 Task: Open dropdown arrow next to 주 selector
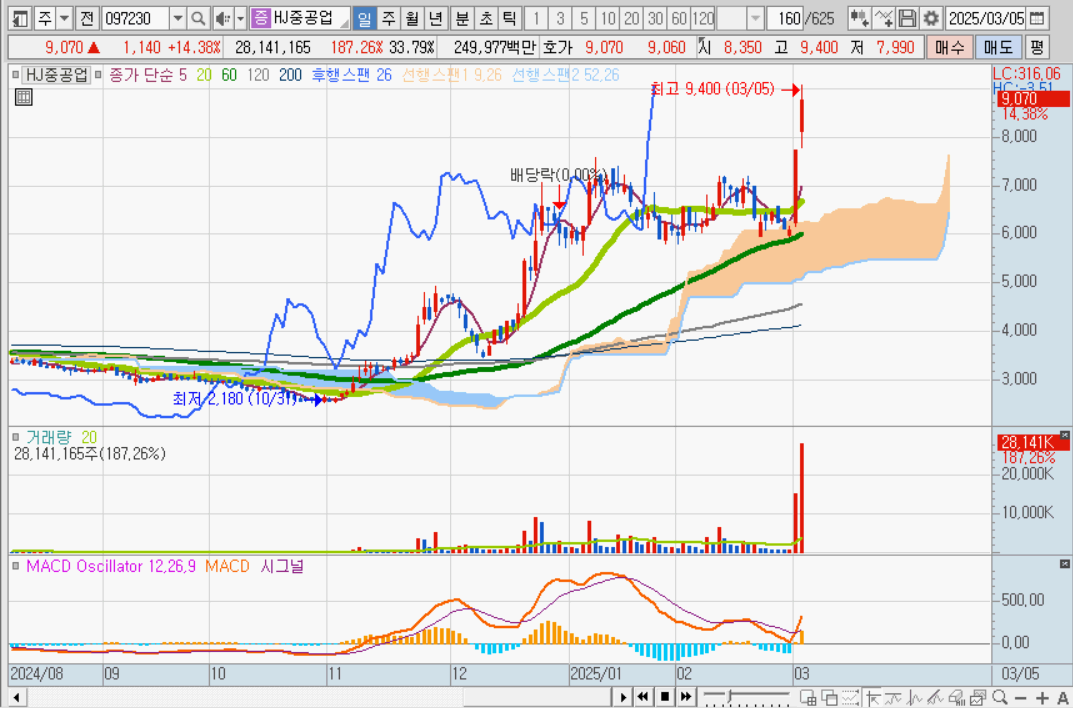tap(64, 18)
